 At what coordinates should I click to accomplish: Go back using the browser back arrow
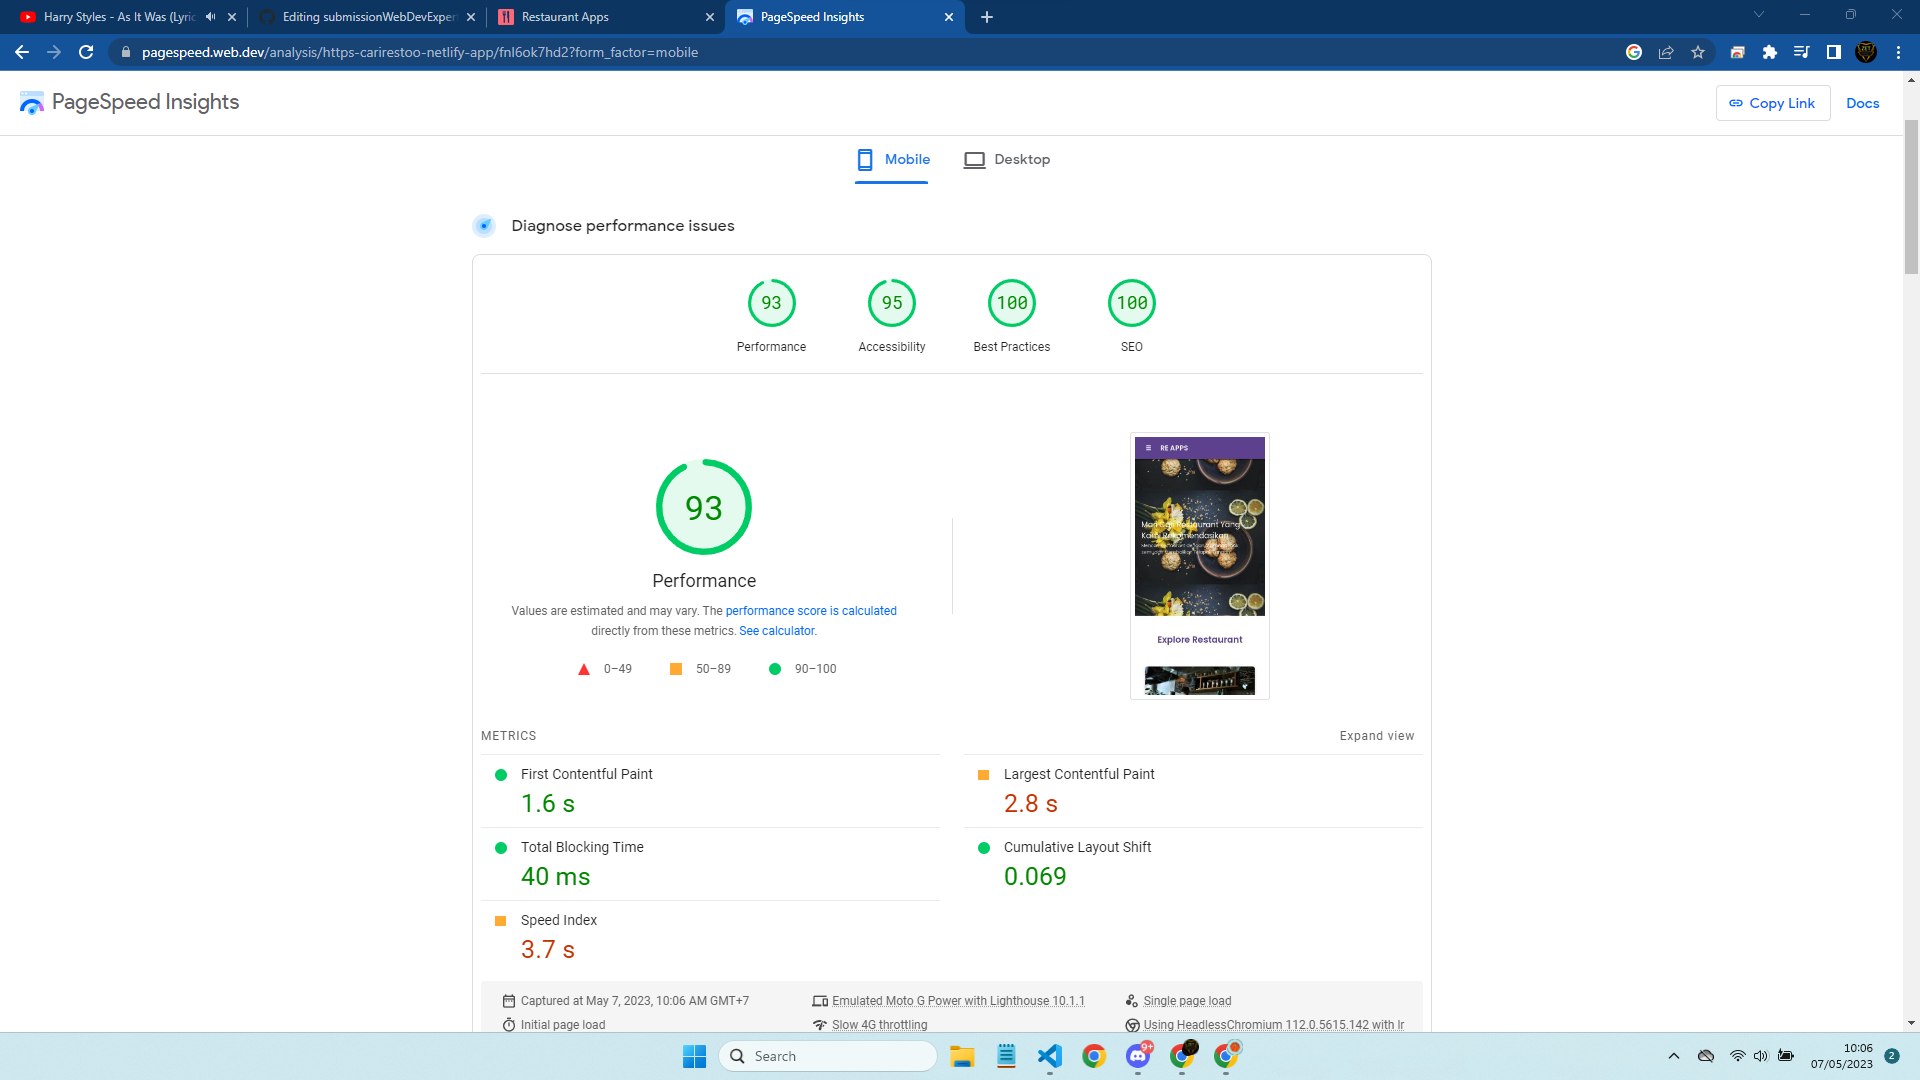tap(22, 52)
